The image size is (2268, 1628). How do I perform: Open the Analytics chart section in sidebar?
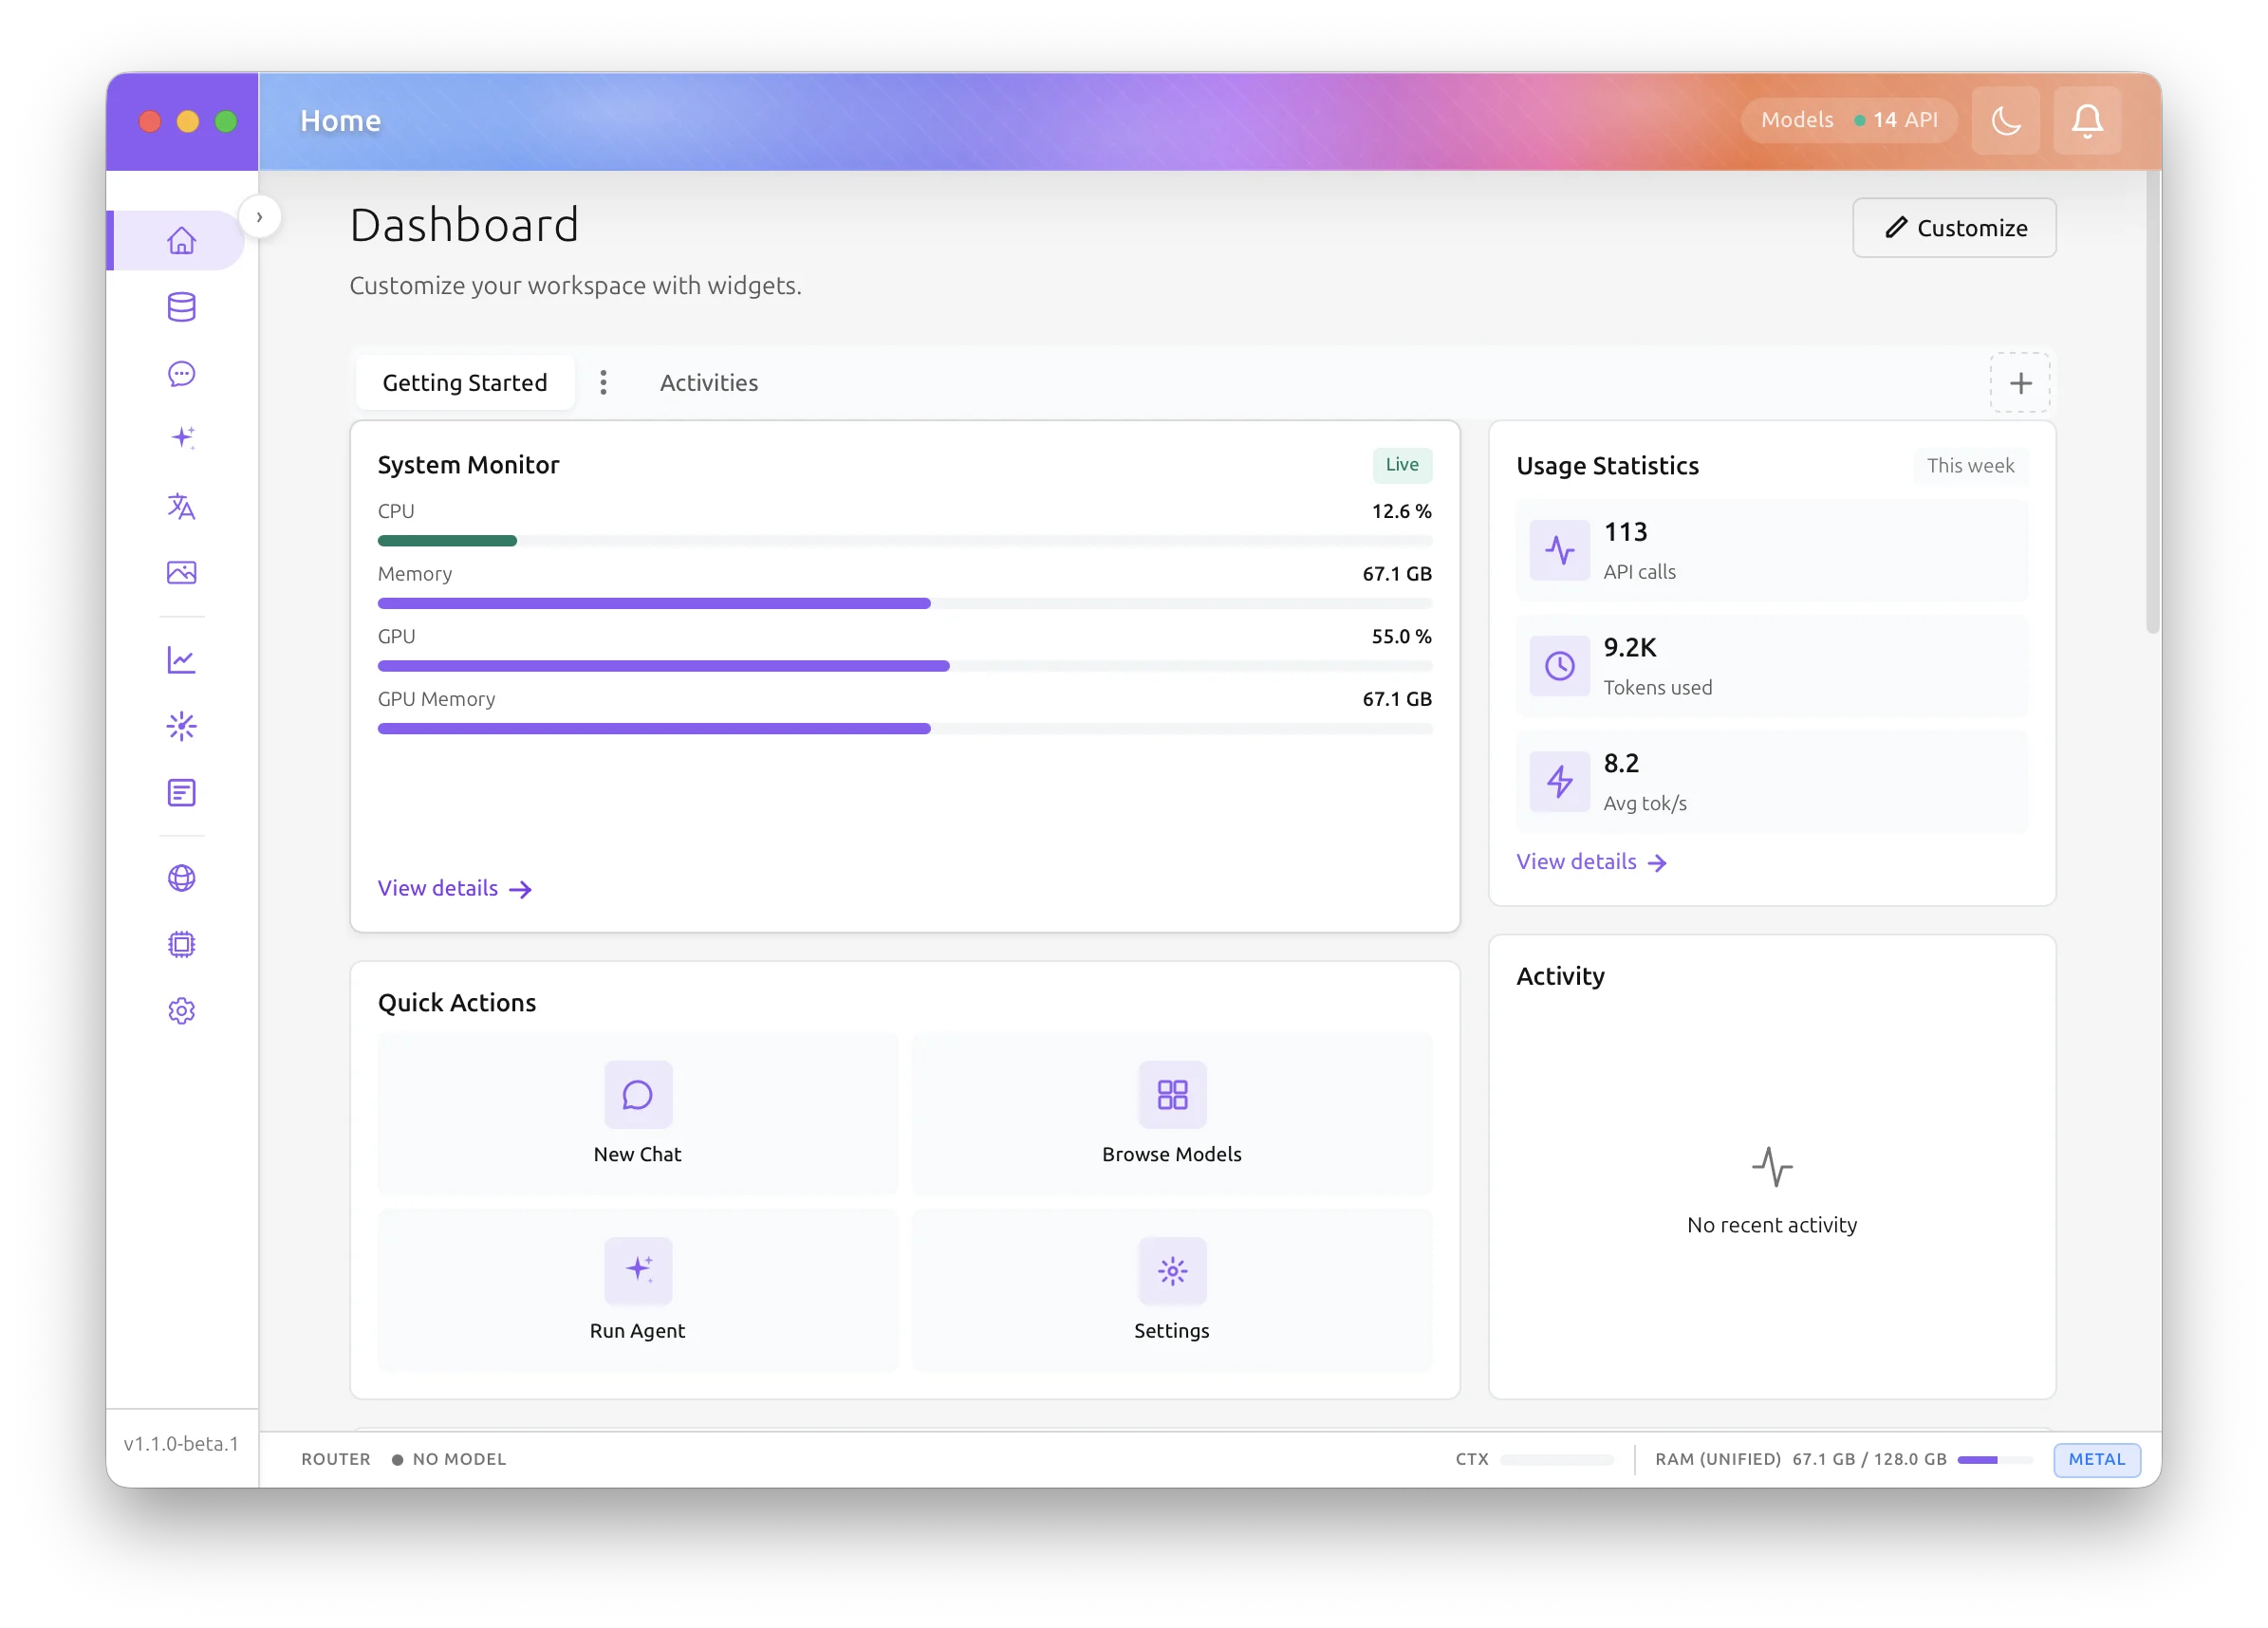tap(181, 659)
